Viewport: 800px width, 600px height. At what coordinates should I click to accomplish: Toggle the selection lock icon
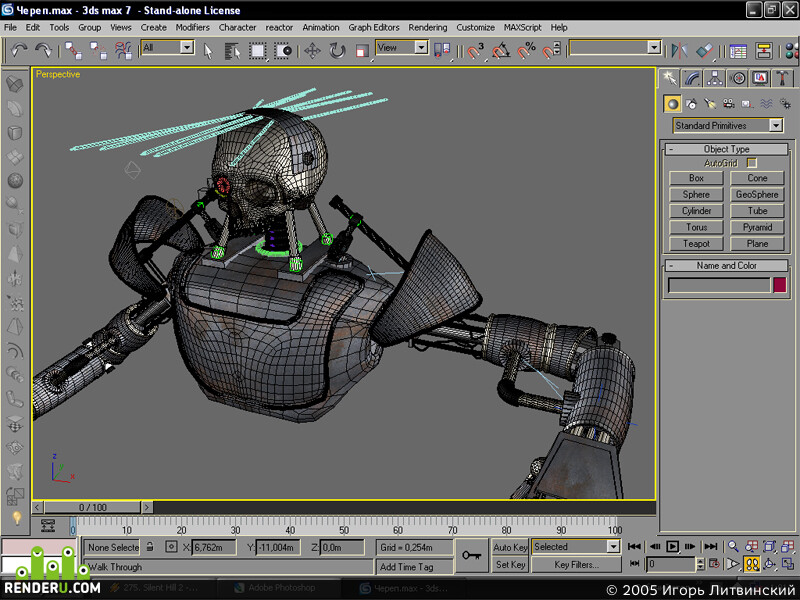pos(150,546)
